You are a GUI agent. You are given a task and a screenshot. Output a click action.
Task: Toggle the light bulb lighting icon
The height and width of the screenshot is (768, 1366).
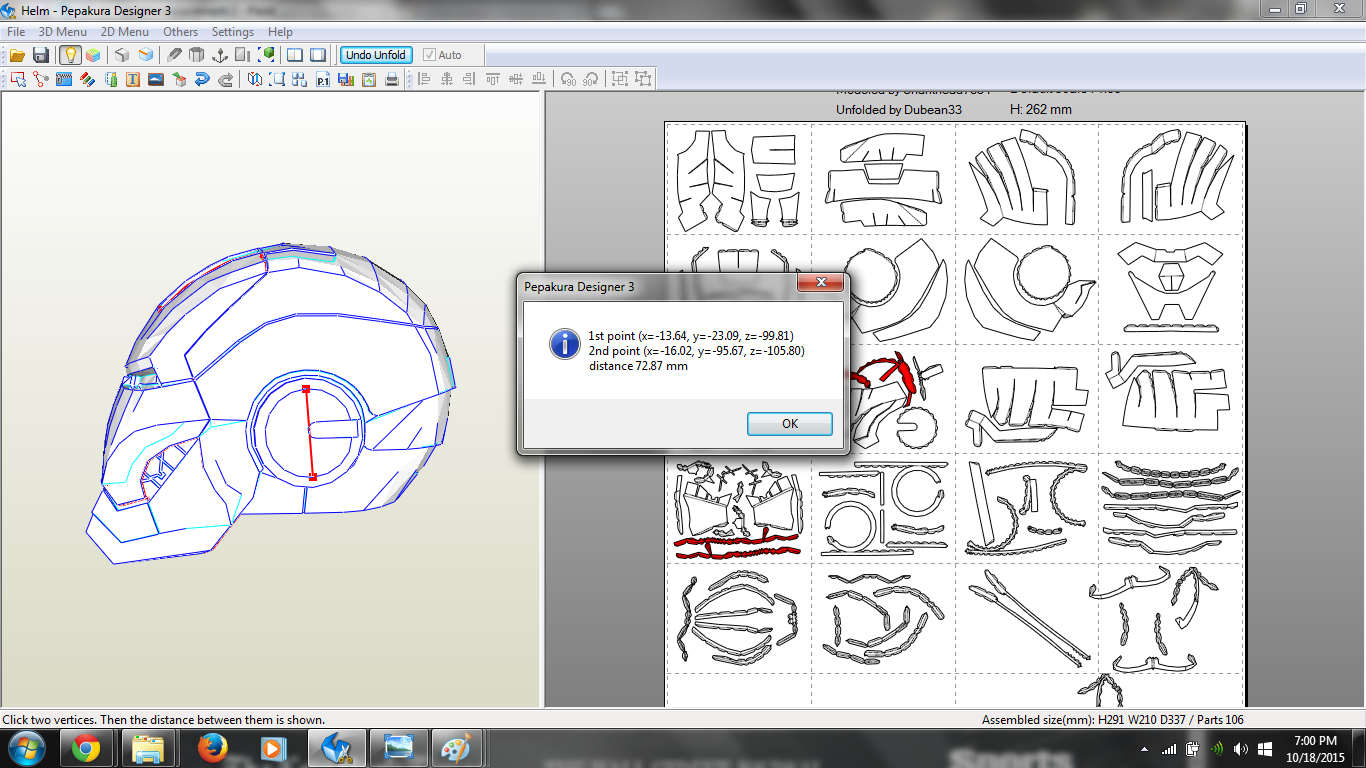point(70,55)
